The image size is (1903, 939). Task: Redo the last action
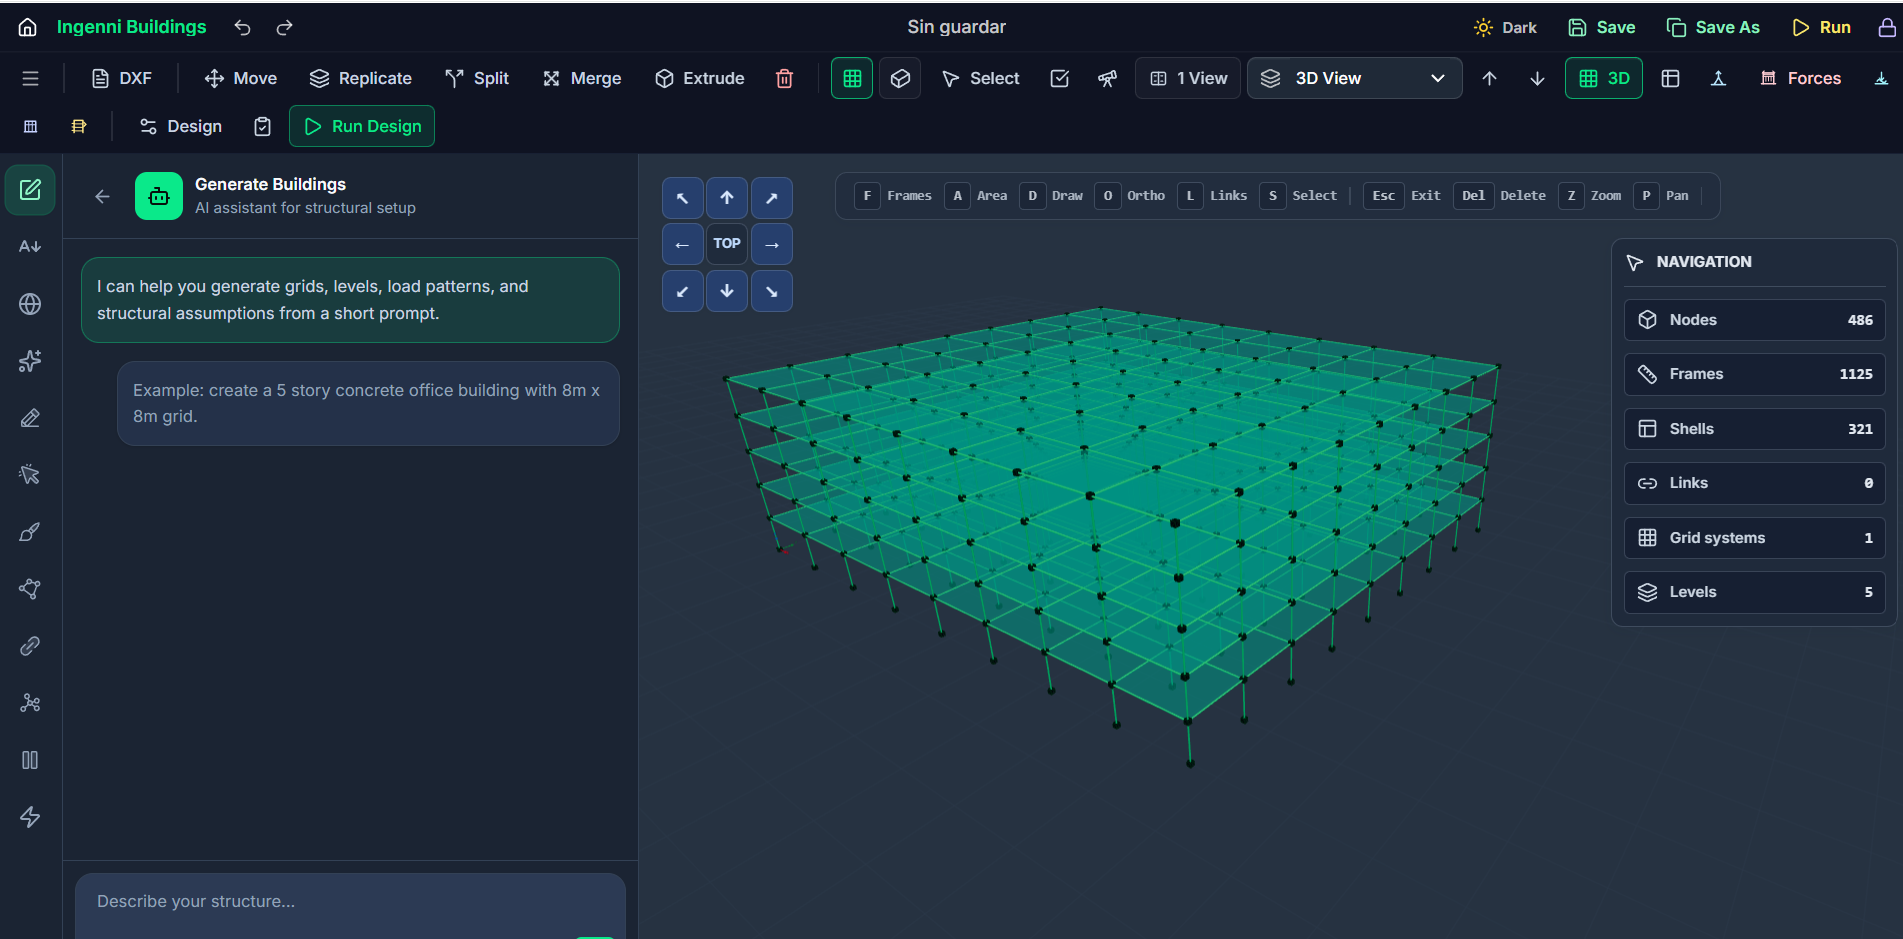(285, 27)
